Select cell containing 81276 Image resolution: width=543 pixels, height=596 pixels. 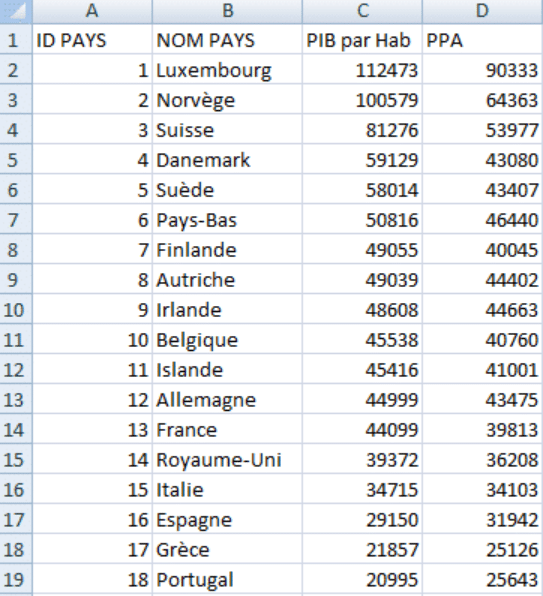362,130
